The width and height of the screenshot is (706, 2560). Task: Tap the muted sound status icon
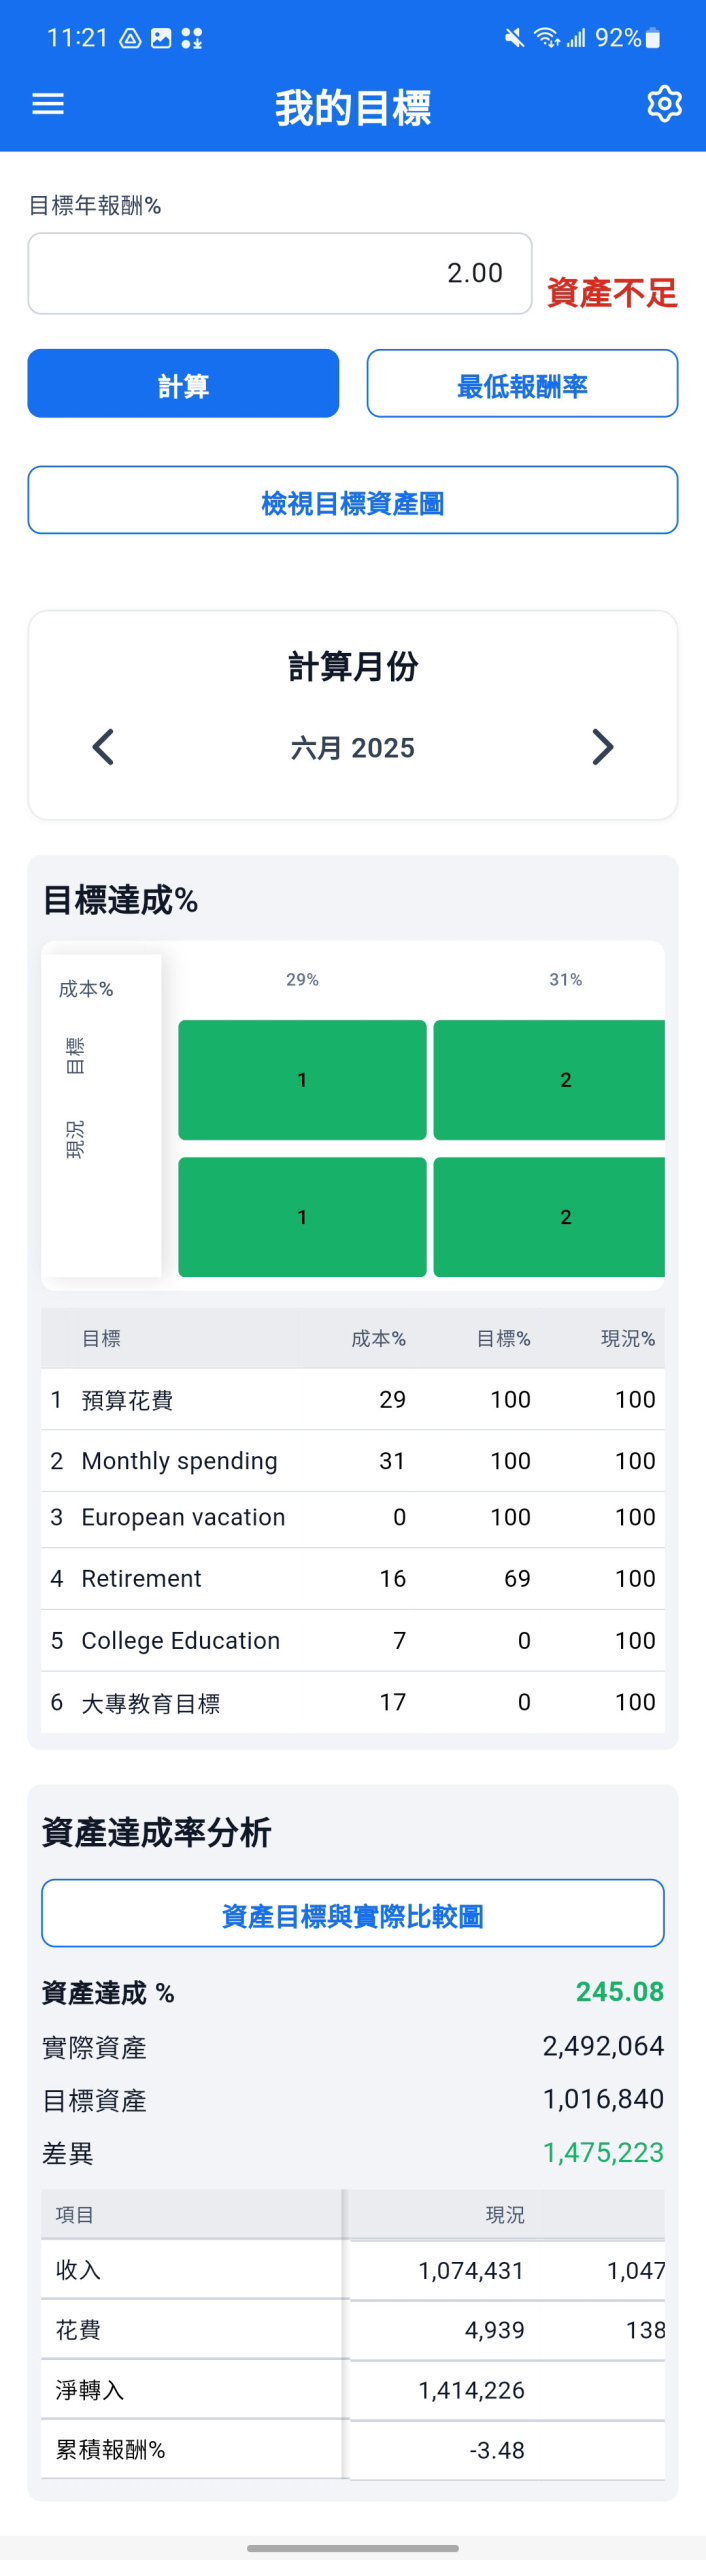pos(514,38)
